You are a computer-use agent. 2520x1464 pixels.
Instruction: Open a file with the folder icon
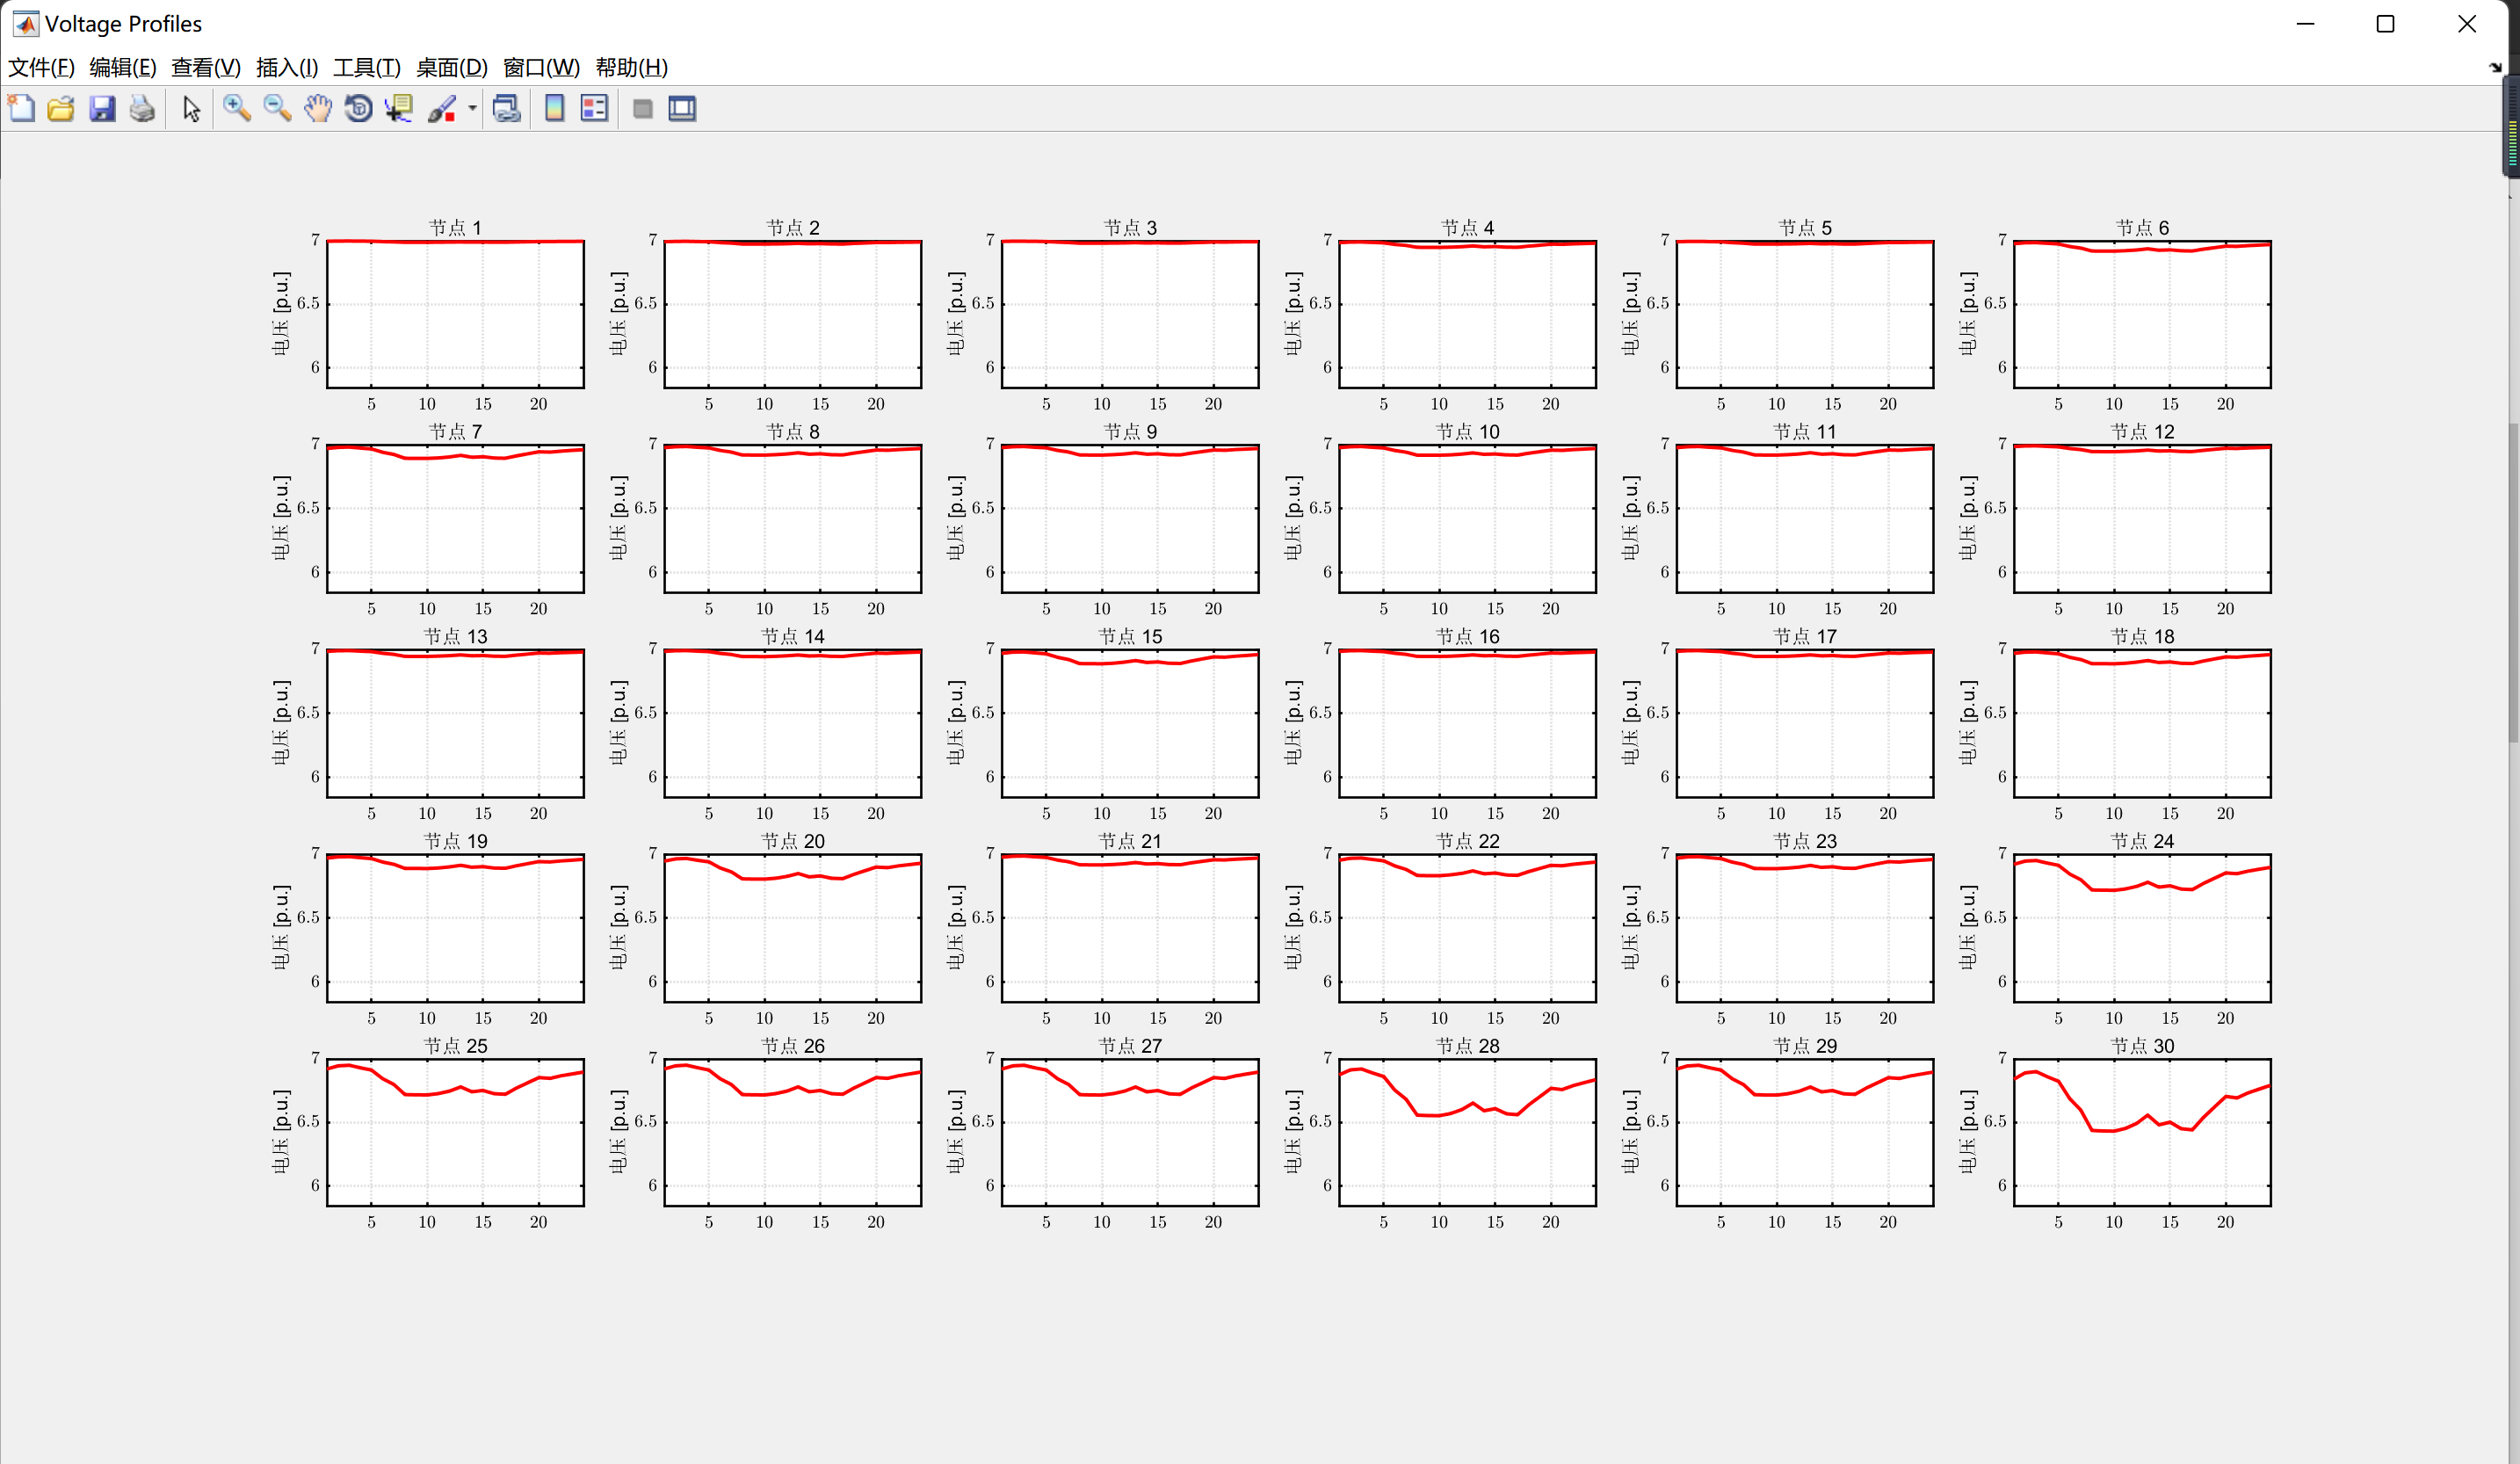pyautogui.click(x=61, y=108)
